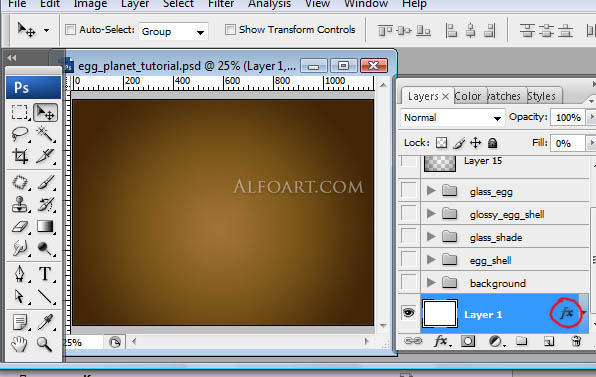This screenshot has height=377, width=596.
Task: Select the Pen tool
Action: point(20,274)
